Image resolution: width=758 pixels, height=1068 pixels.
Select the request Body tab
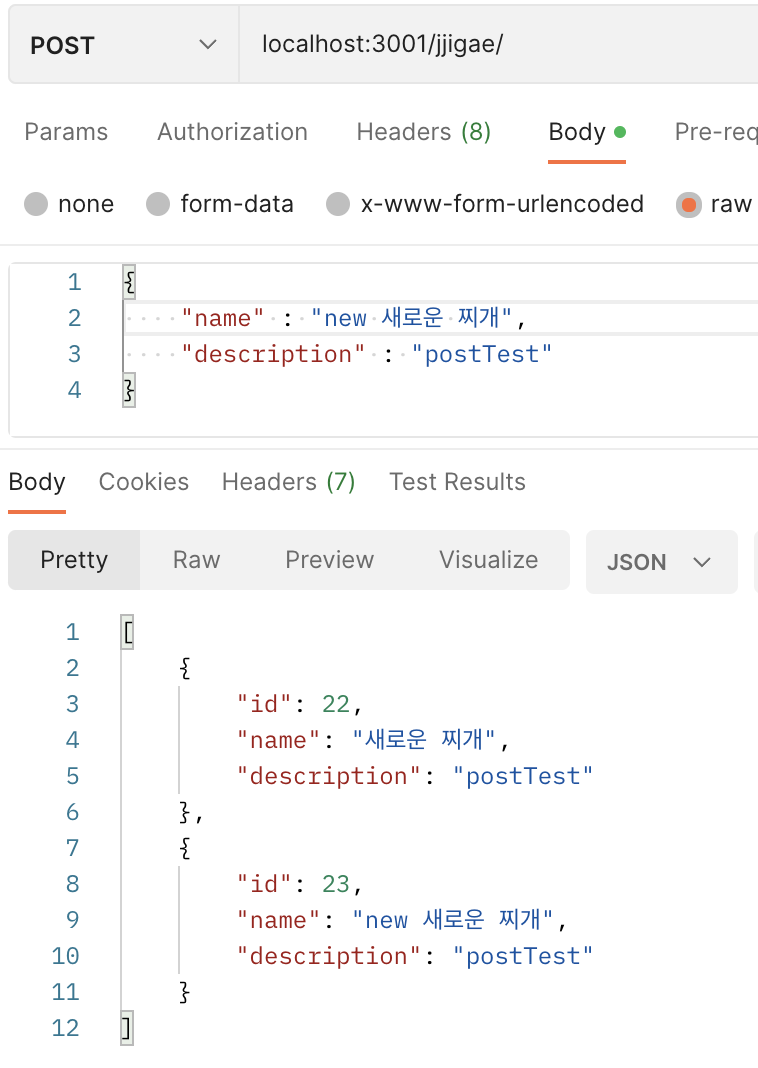tap(586, 131)
